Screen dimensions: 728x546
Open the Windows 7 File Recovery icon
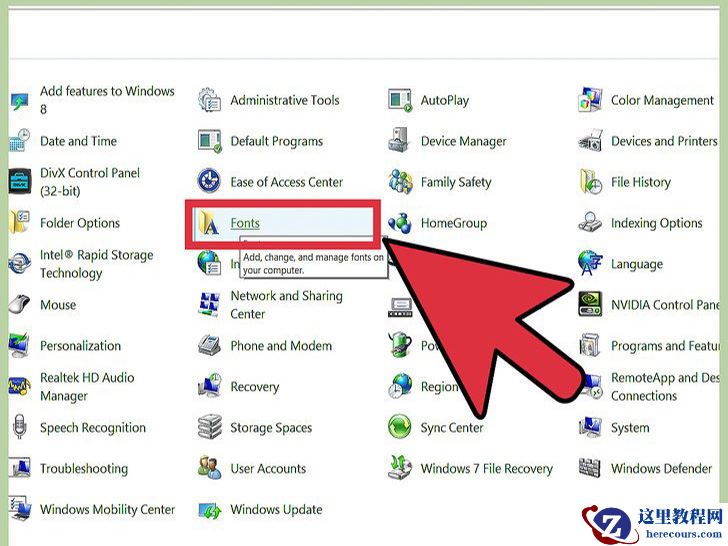400,468
